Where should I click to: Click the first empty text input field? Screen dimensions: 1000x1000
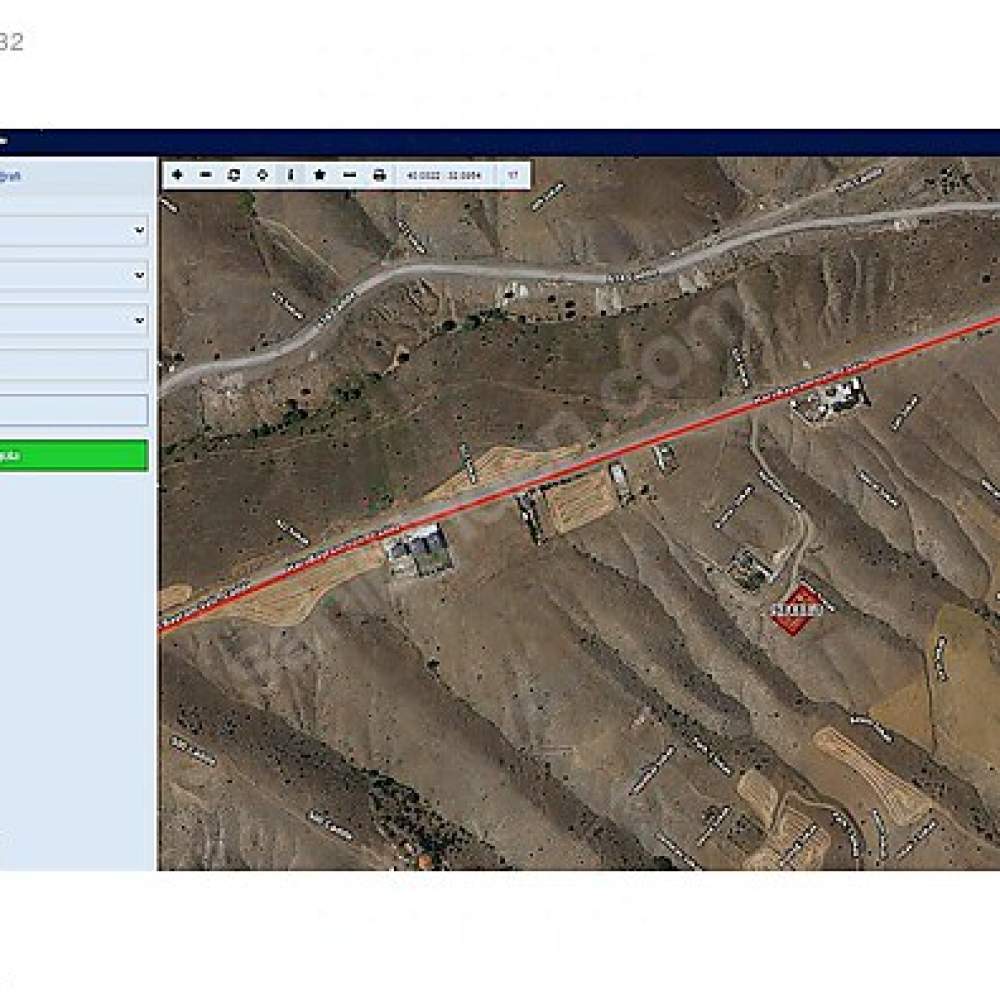(74, 365)
